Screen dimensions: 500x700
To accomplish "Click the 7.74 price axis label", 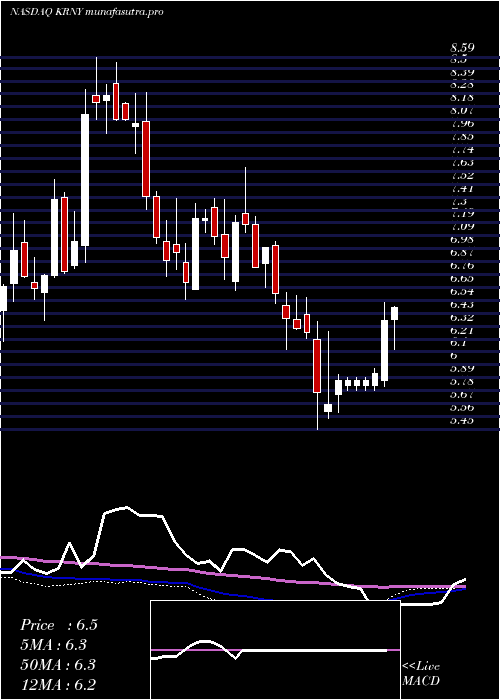I will 462,150.
